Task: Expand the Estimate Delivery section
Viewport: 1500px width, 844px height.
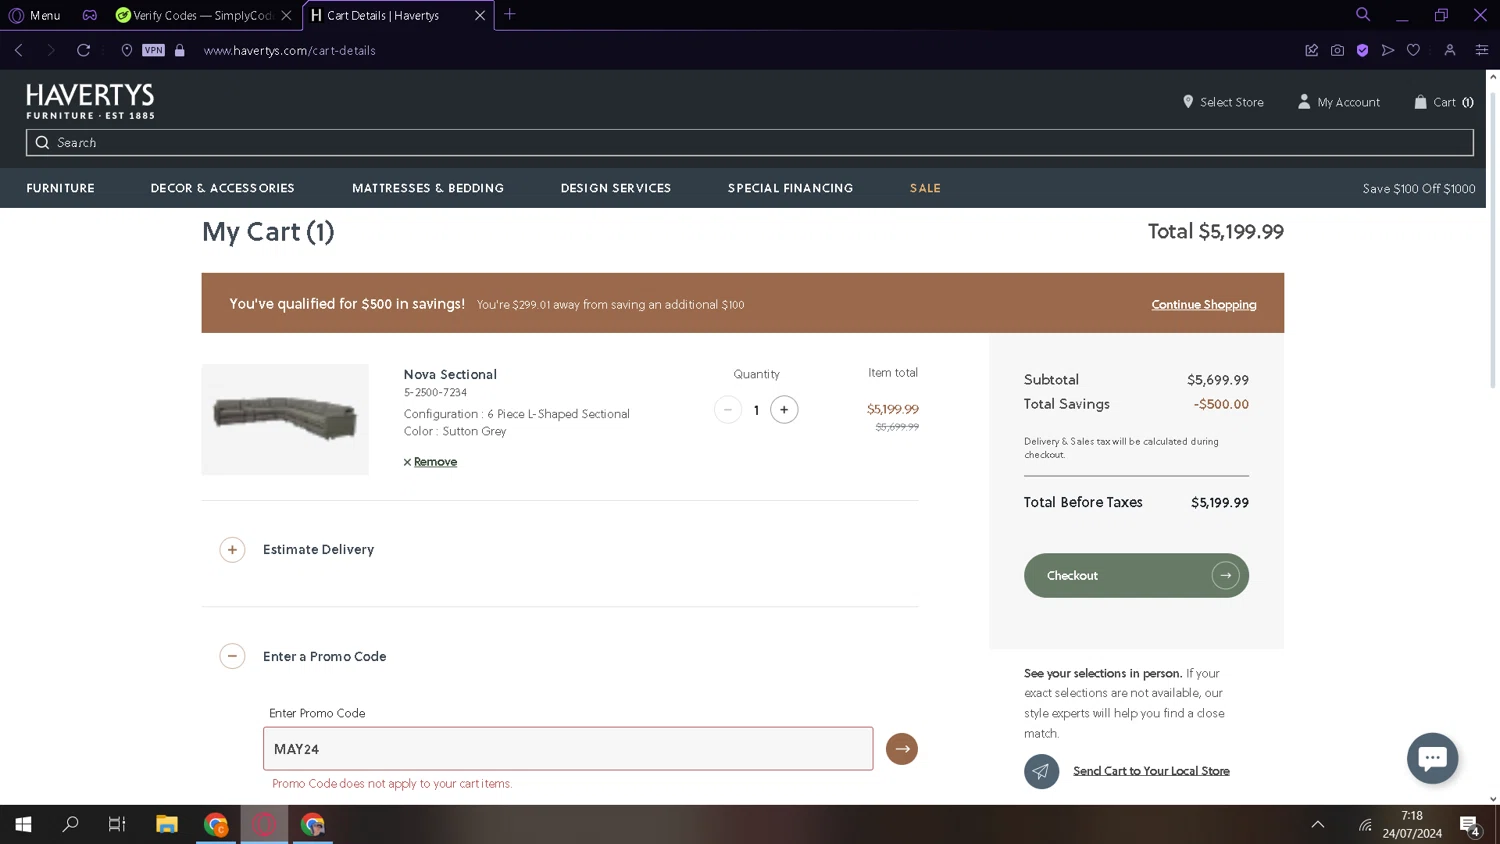Action: tap(232, 549)
